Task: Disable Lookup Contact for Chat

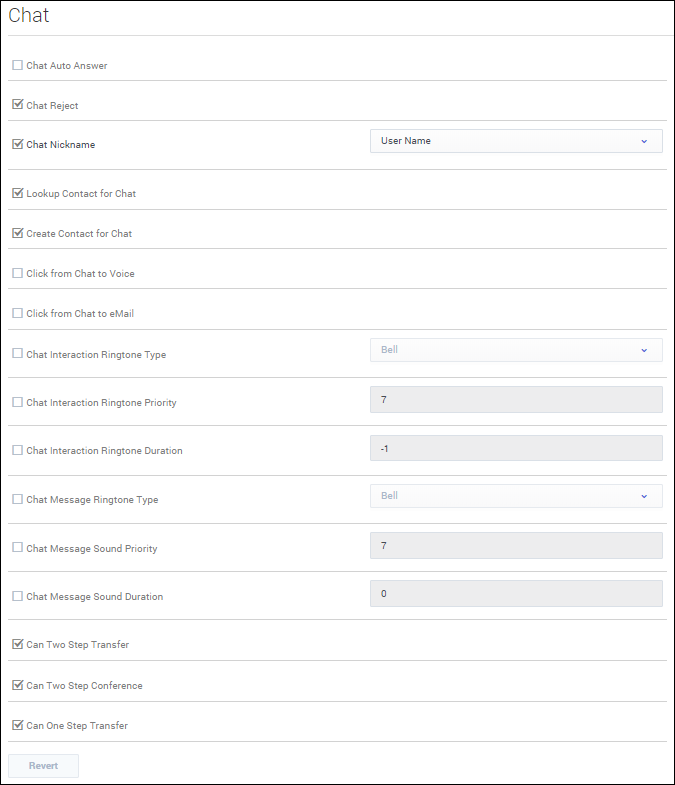Action: (x=17, y=194)
